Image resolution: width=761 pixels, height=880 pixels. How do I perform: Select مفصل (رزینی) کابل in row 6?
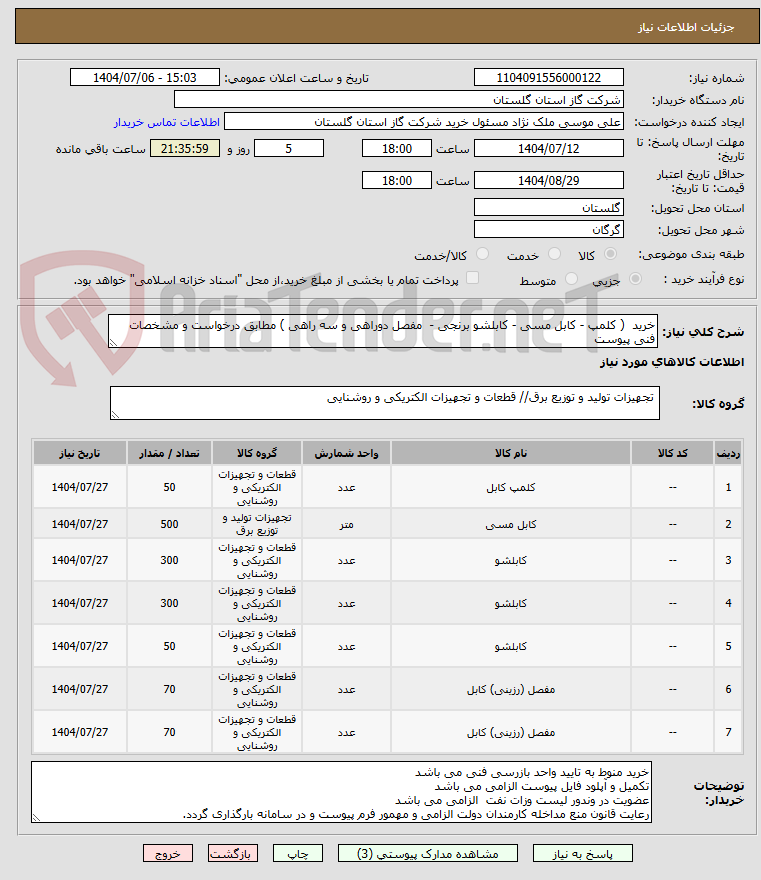pos(511,689)
